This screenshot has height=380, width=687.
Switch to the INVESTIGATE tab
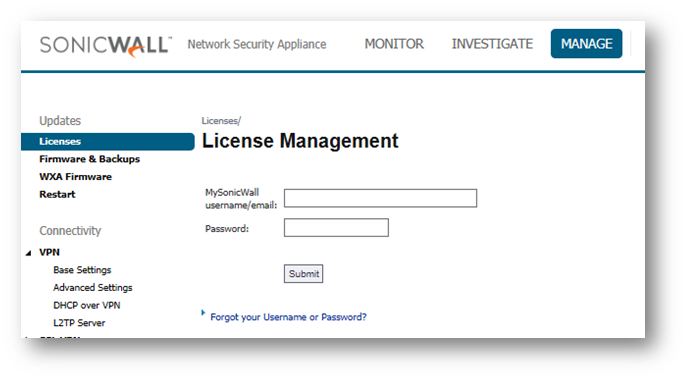click(492, 44)
